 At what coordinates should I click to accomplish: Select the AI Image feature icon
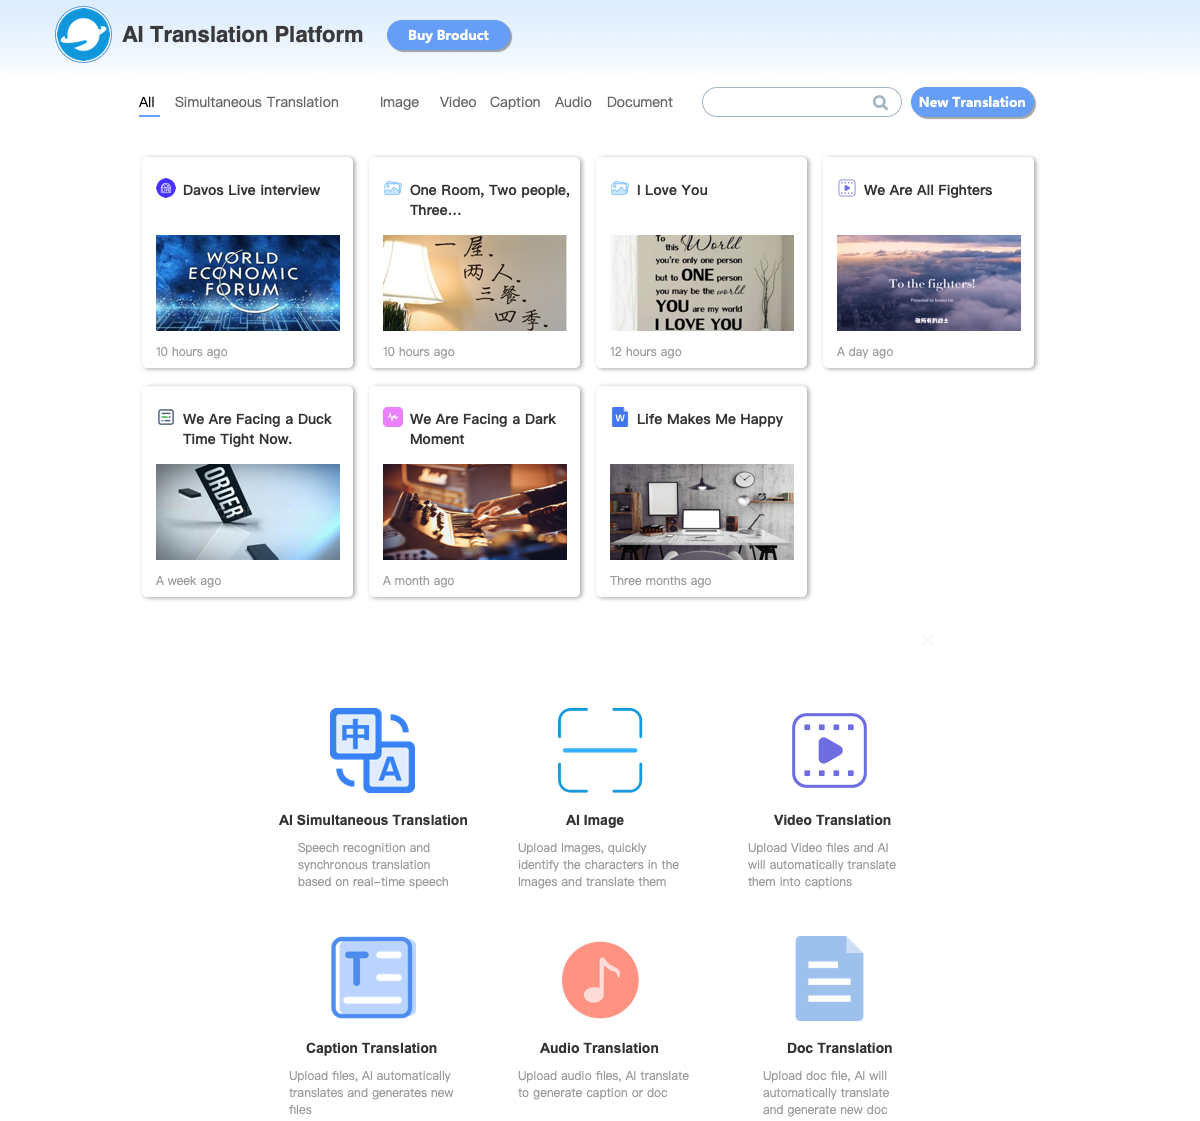tap(600, 750)
